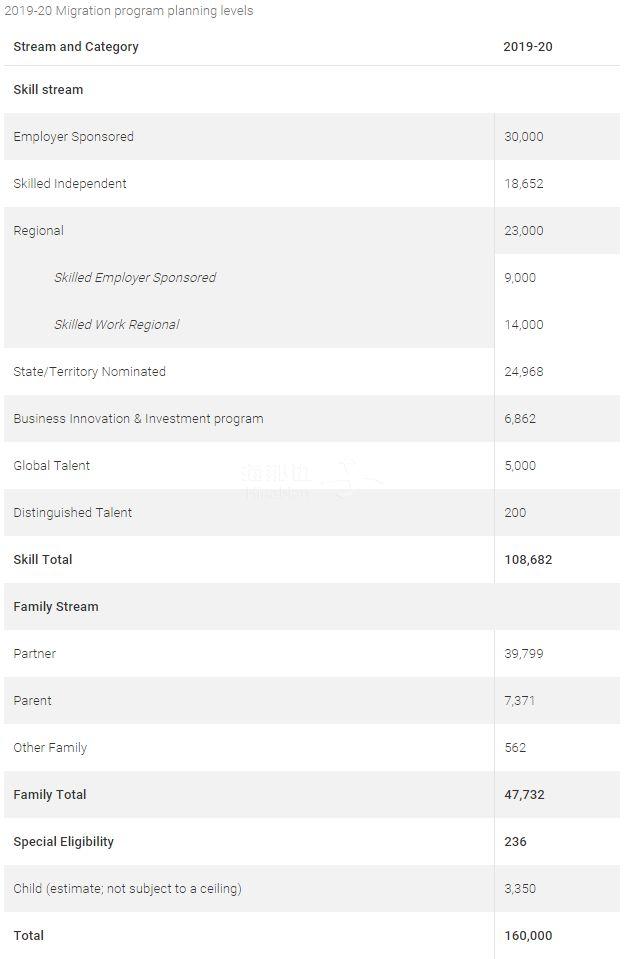Click the italic Skilled Employer Sponsored sub-row
The height and width of the screenshot is (959, 629).
[x=135, y=278]
